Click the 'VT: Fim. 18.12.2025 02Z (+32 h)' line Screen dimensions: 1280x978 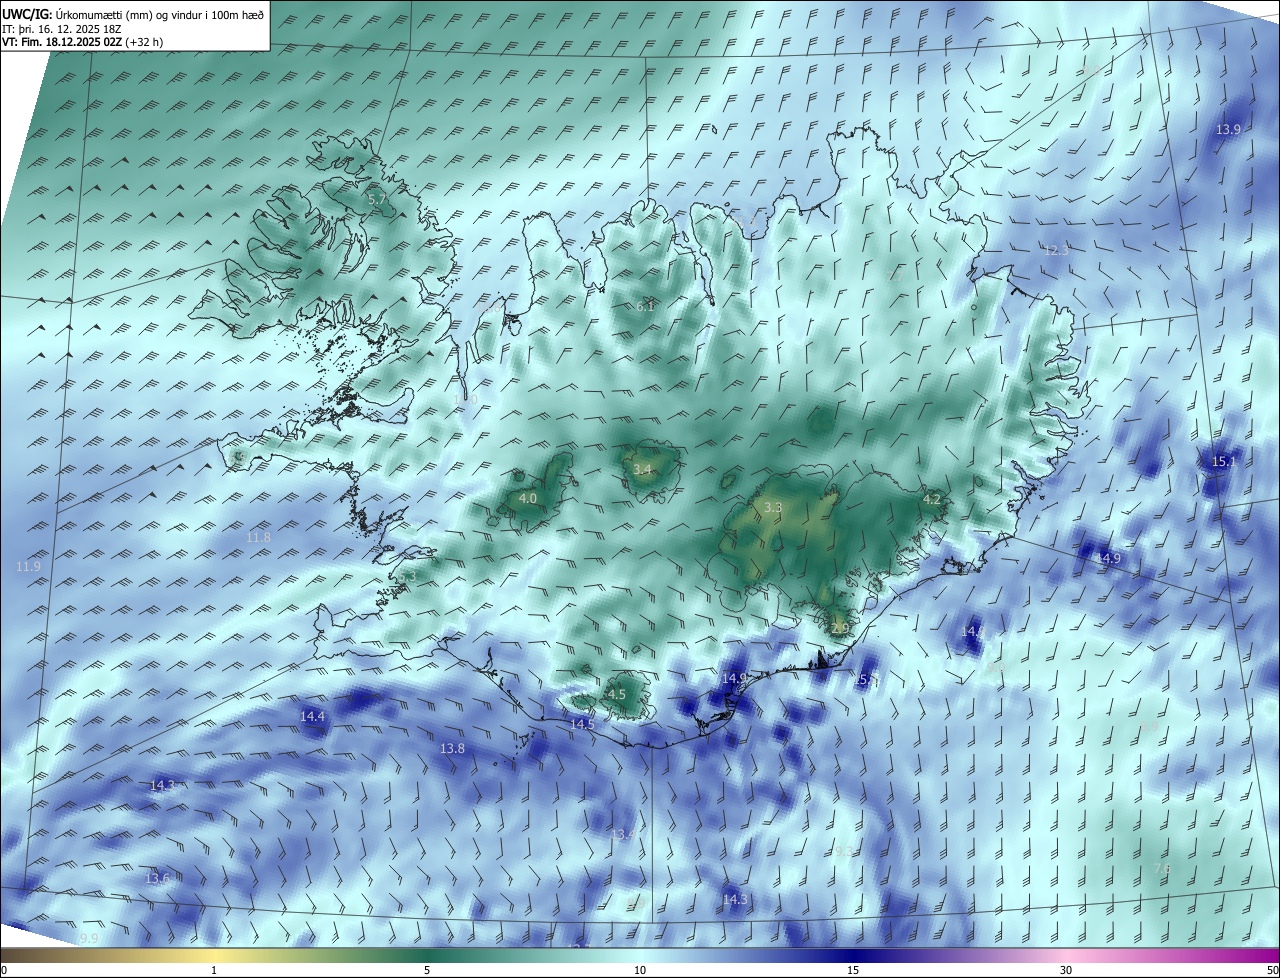(83, 42)
